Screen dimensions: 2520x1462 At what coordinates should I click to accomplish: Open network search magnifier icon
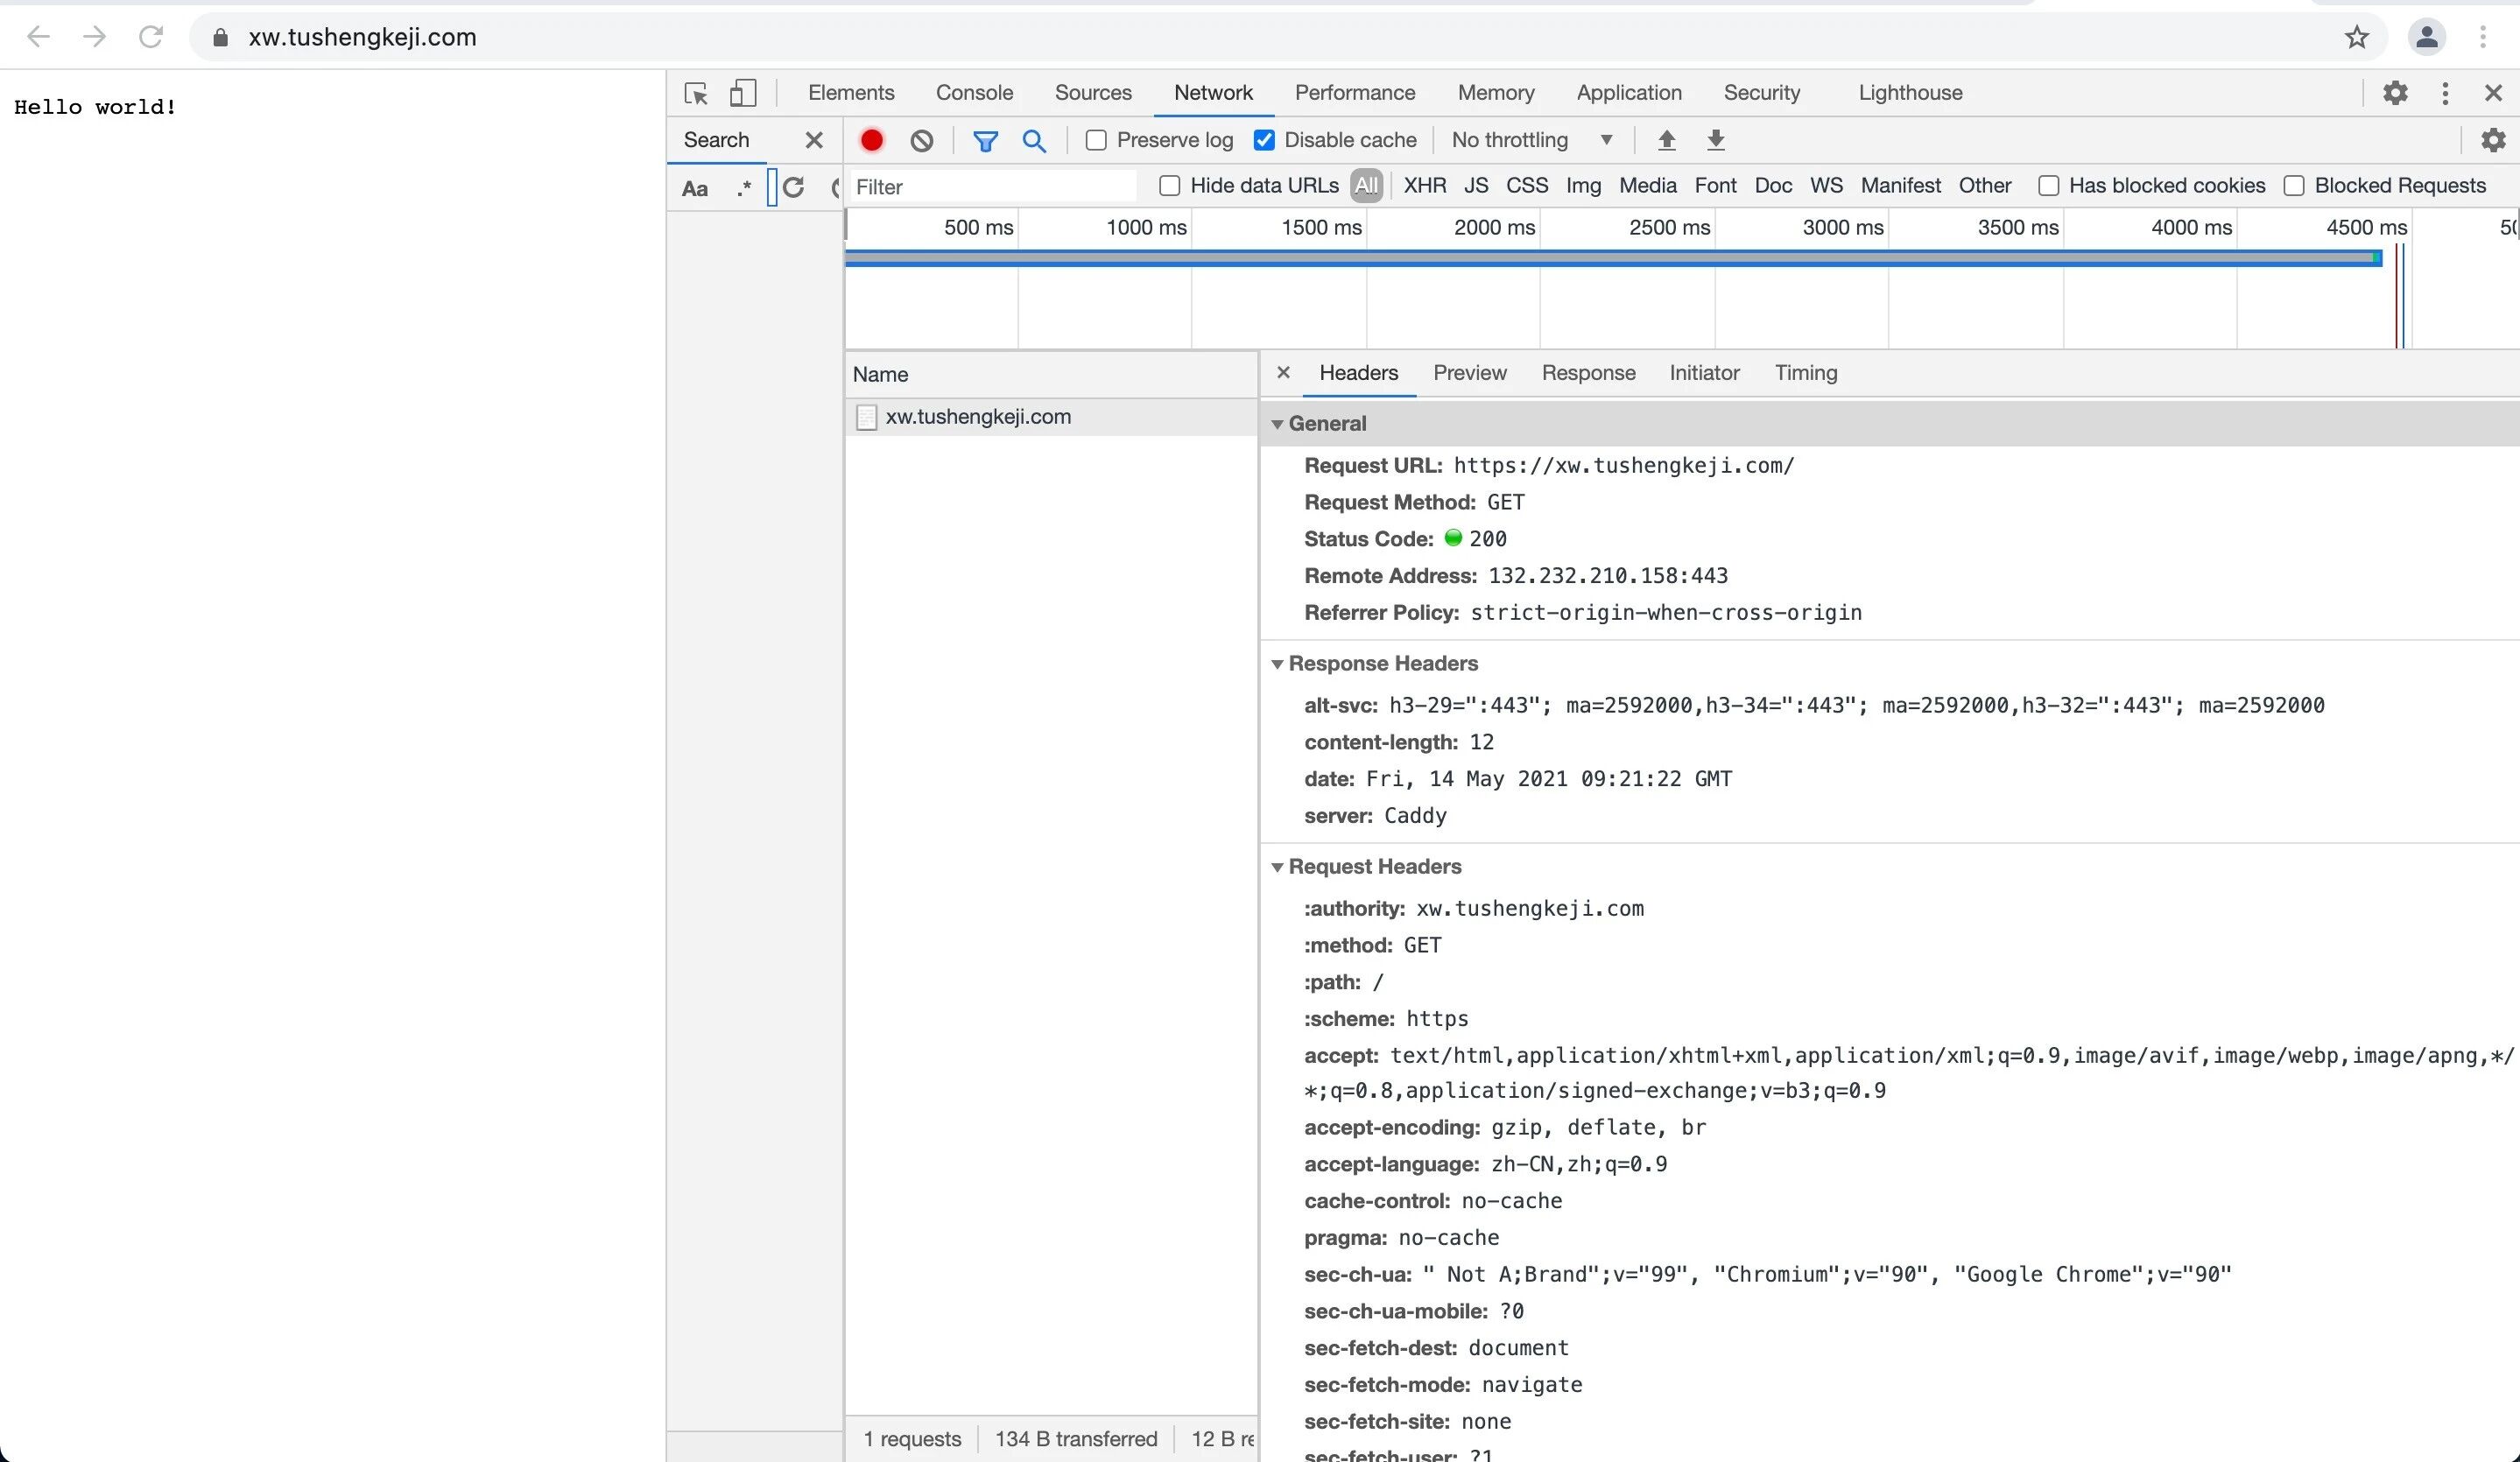pyautogui.click(x=1034, y=141)
